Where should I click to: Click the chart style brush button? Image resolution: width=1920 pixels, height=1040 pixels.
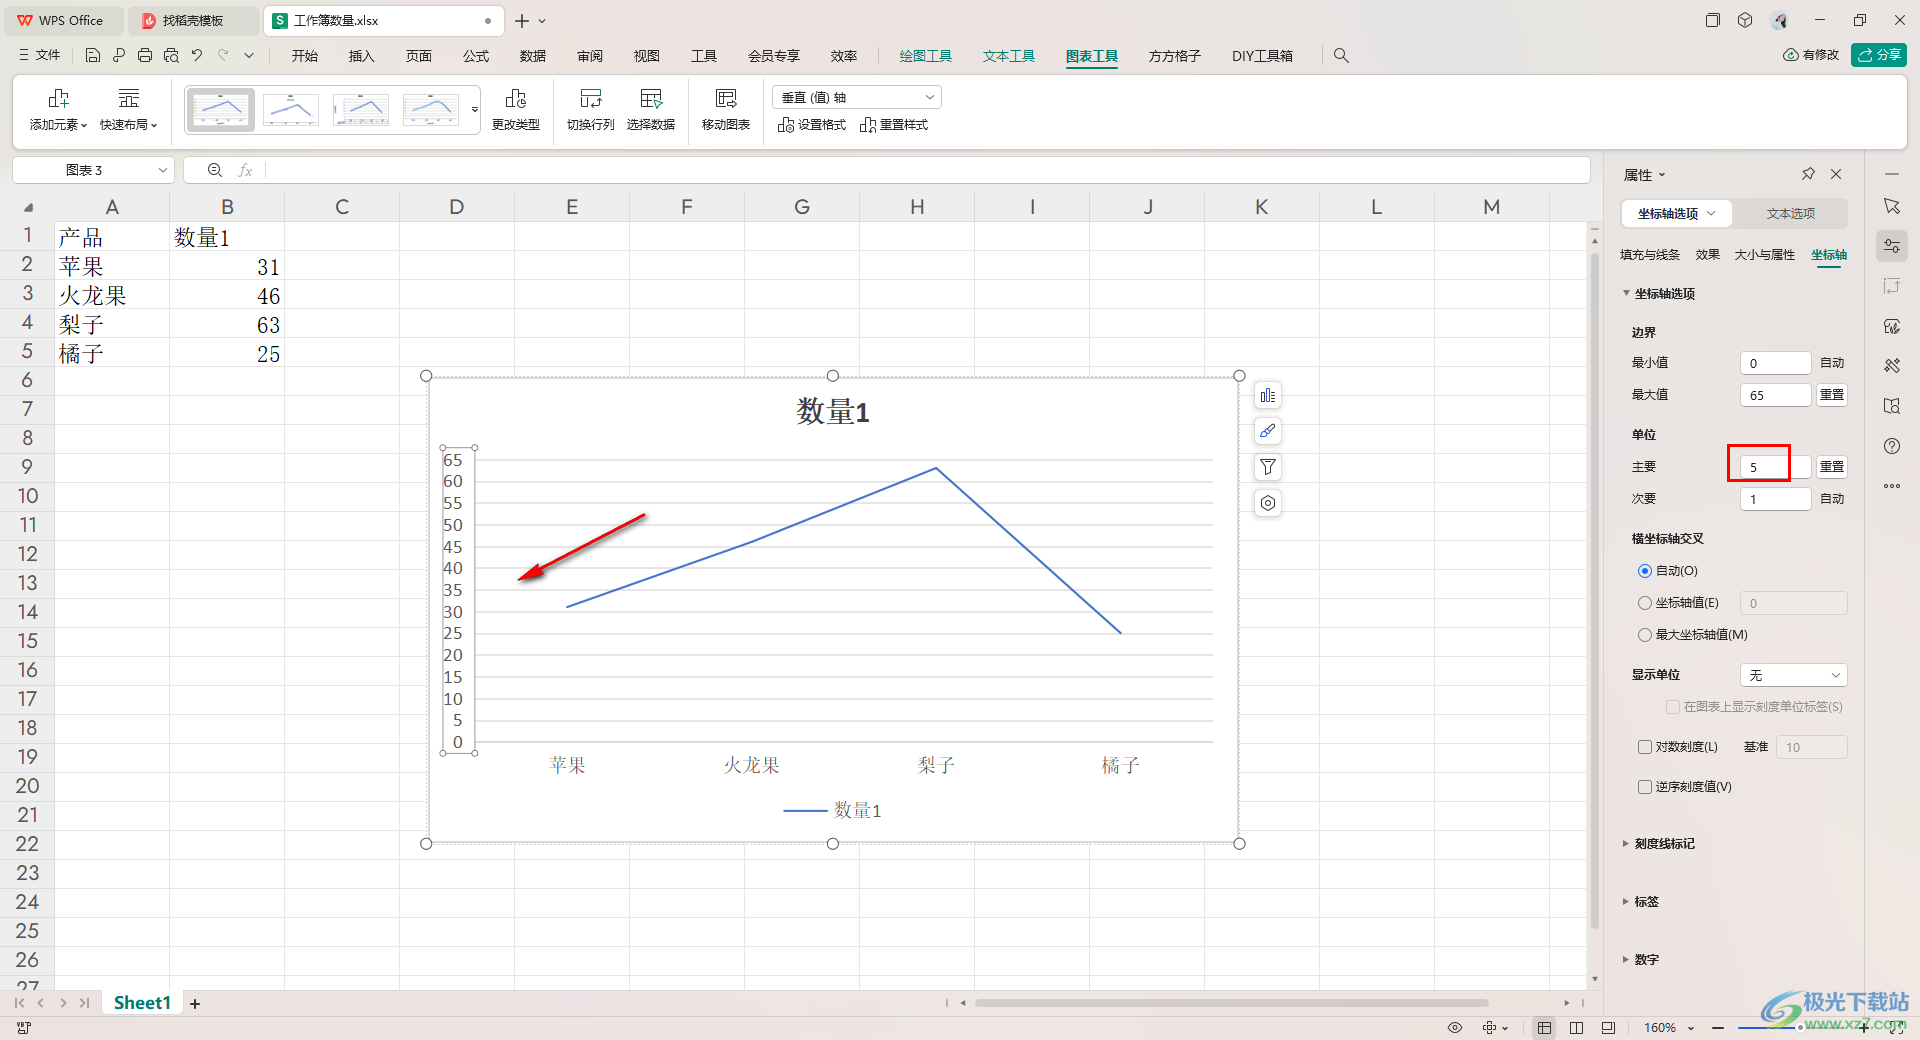[1268, 431]
